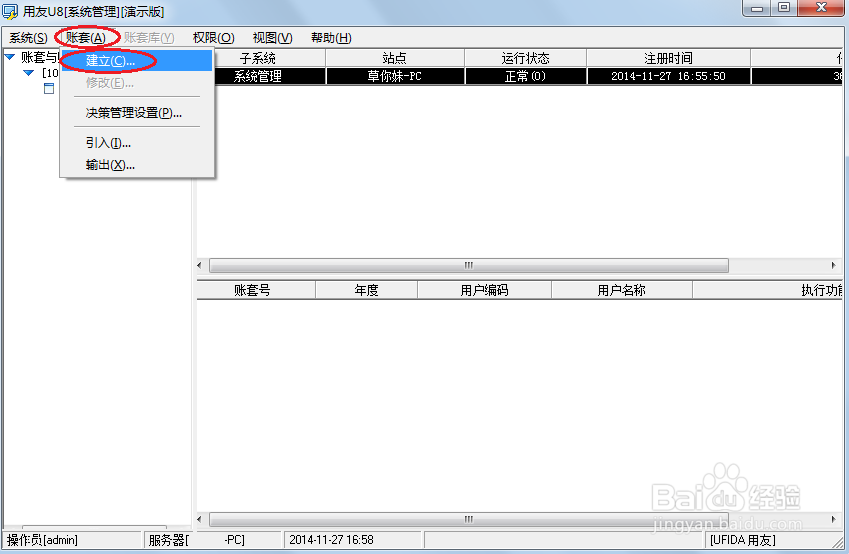Click the 2014-11-27 16:58 status bar time

coord(352,540)
